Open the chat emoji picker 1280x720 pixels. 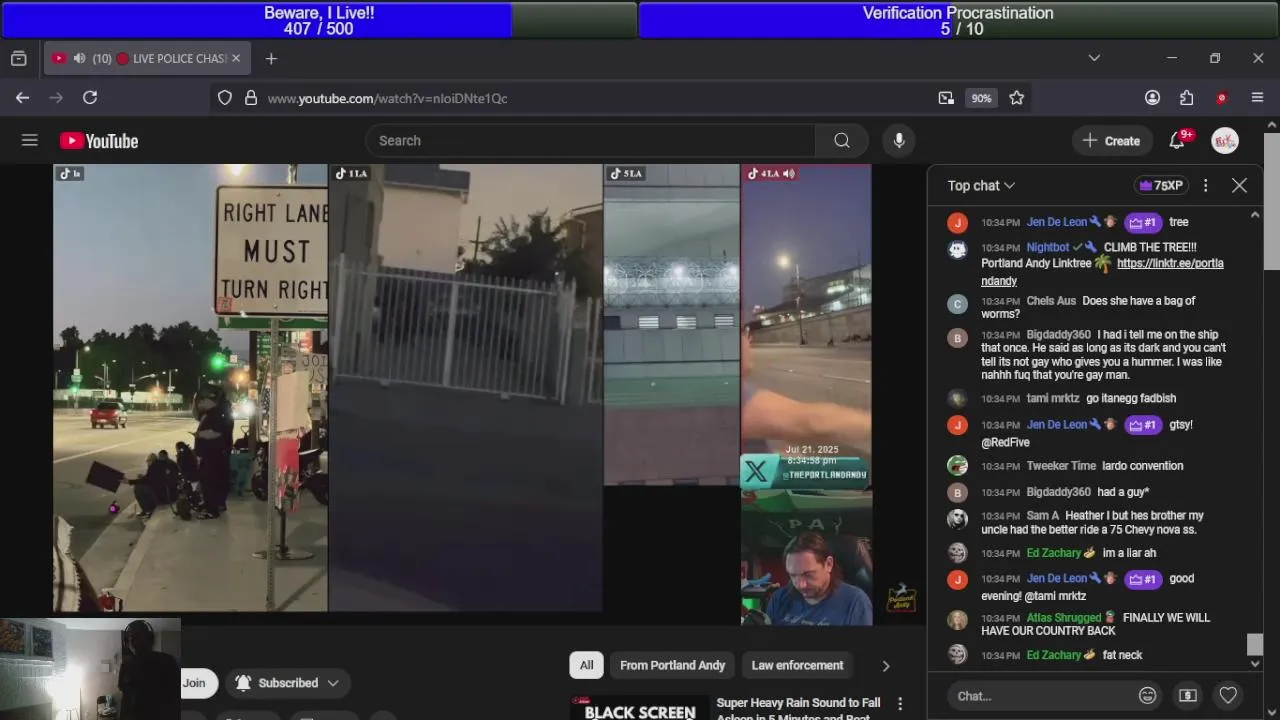click(x=1148, y=696)
